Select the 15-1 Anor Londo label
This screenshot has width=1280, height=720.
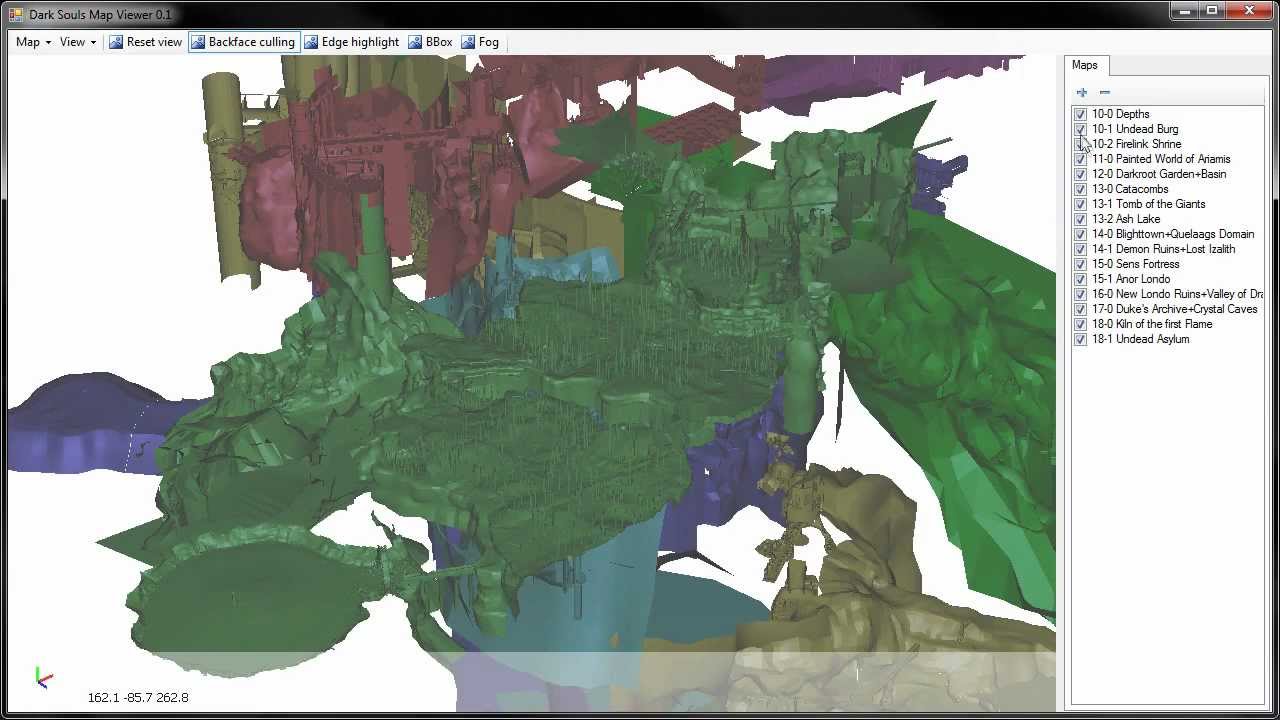[1131, 279]
